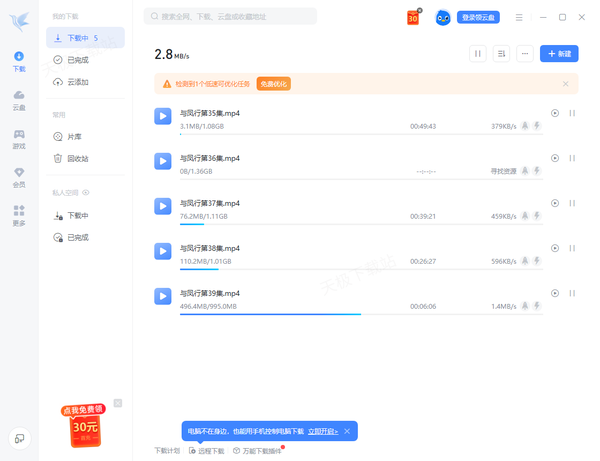Open the More (更多) apps section

(x=19, y=216)
